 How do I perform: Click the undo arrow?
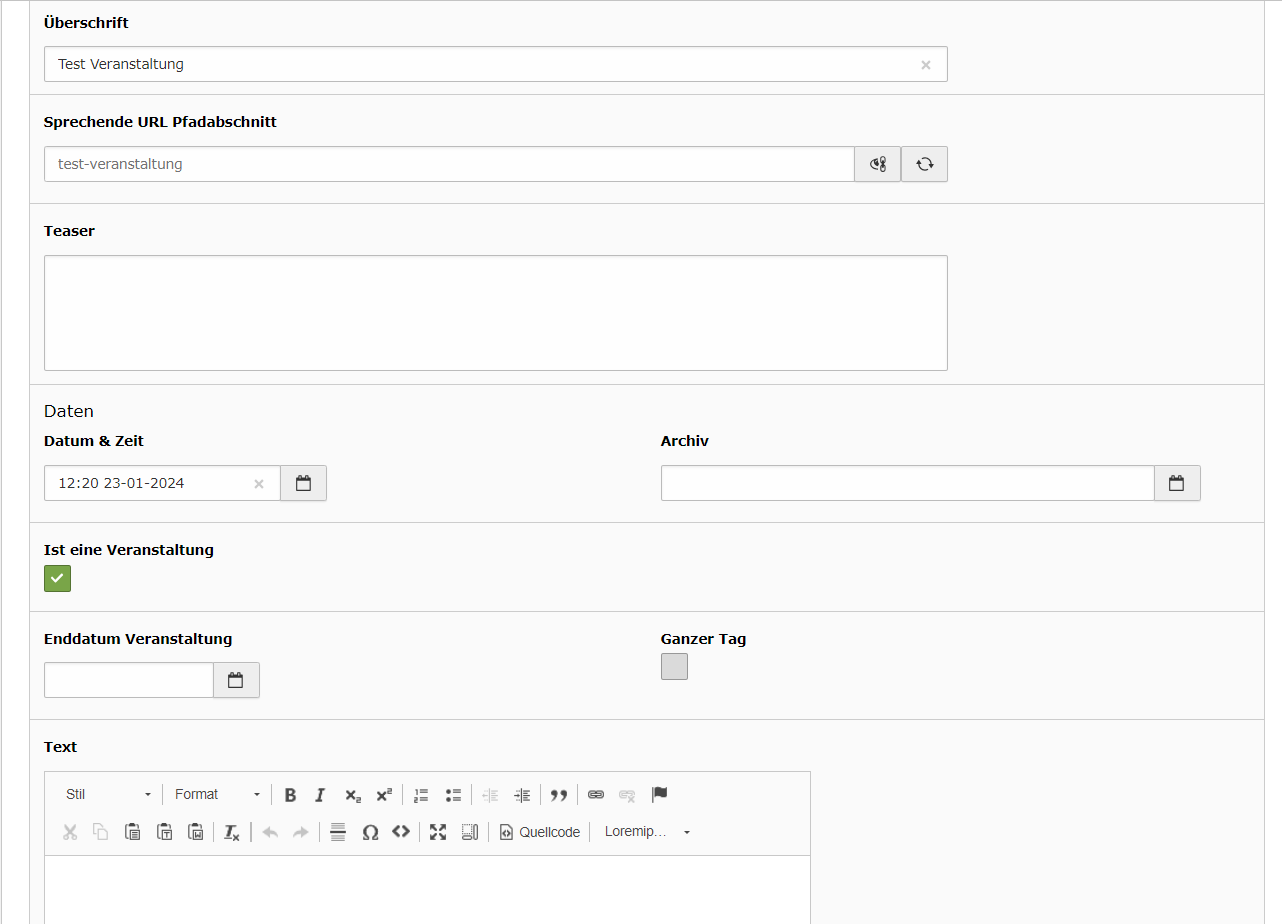click(269, 832)
